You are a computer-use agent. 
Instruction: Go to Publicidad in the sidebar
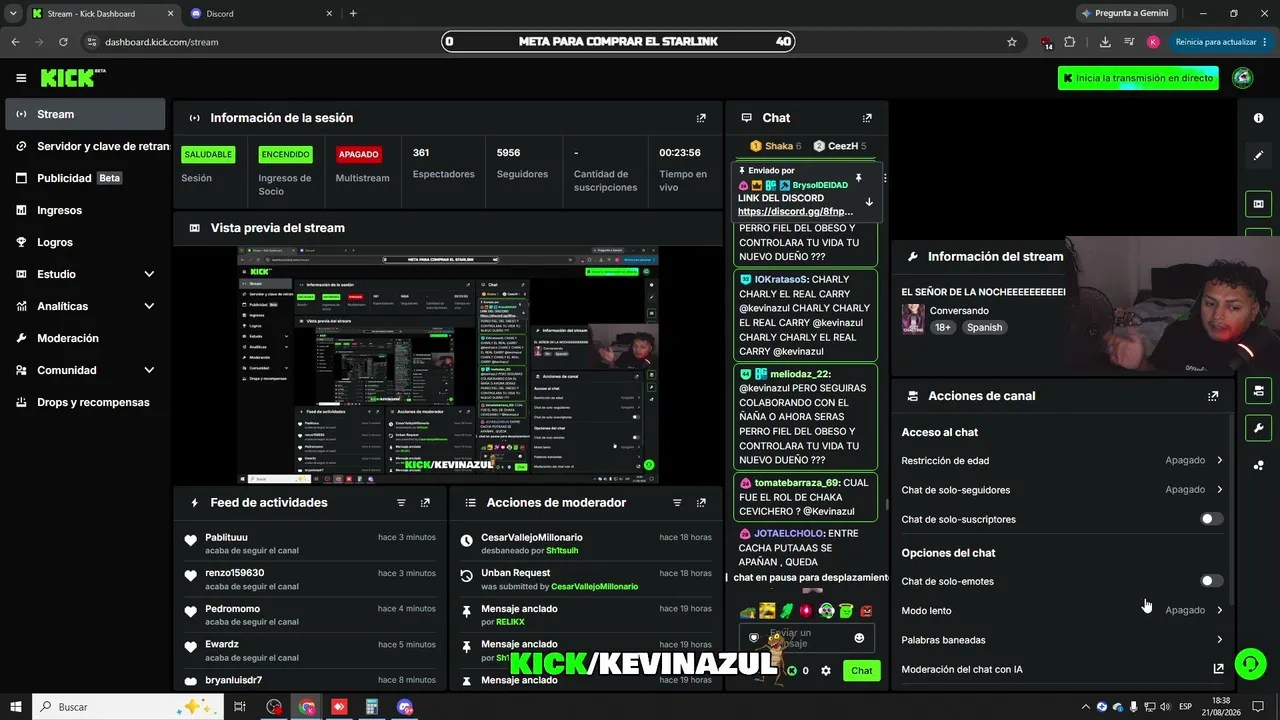click(x=85, y=178)
